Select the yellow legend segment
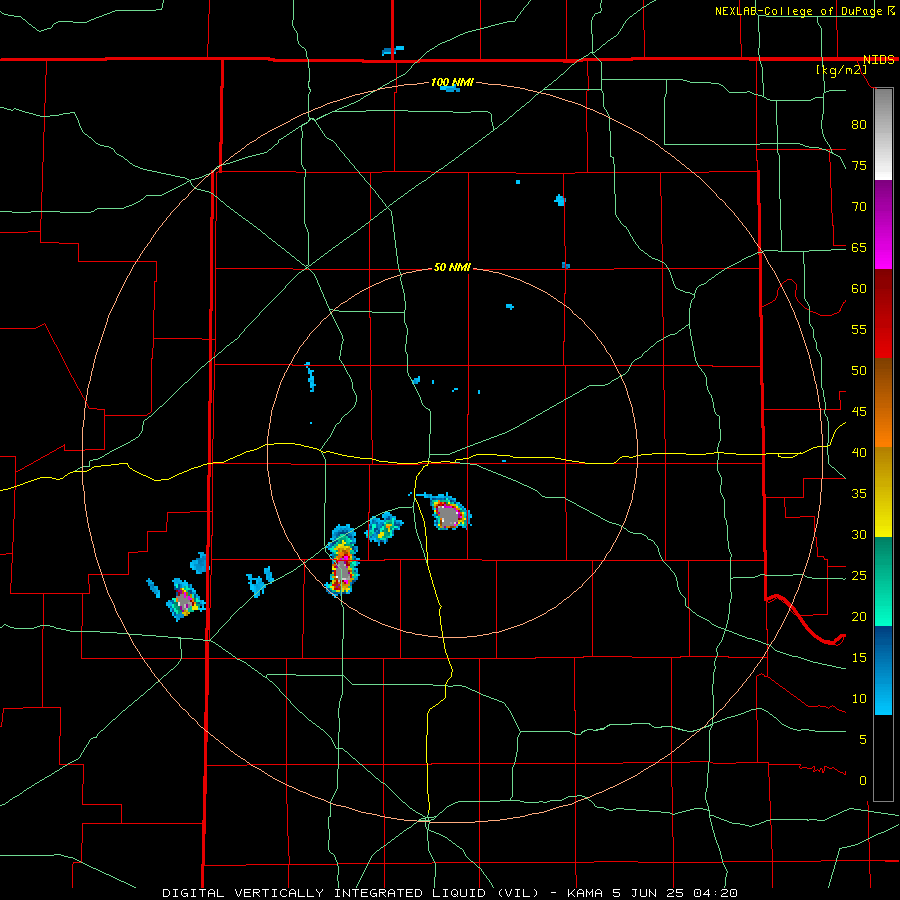 [883, 492]
